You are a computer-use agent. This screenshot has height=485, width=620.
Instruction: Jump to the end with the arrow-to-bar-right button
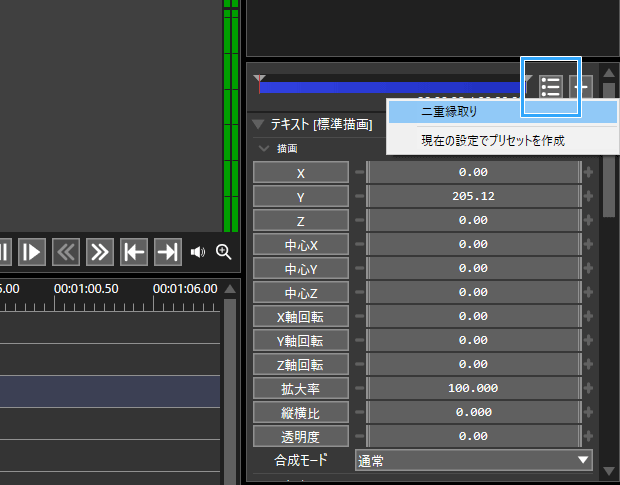tap(168, 252)
